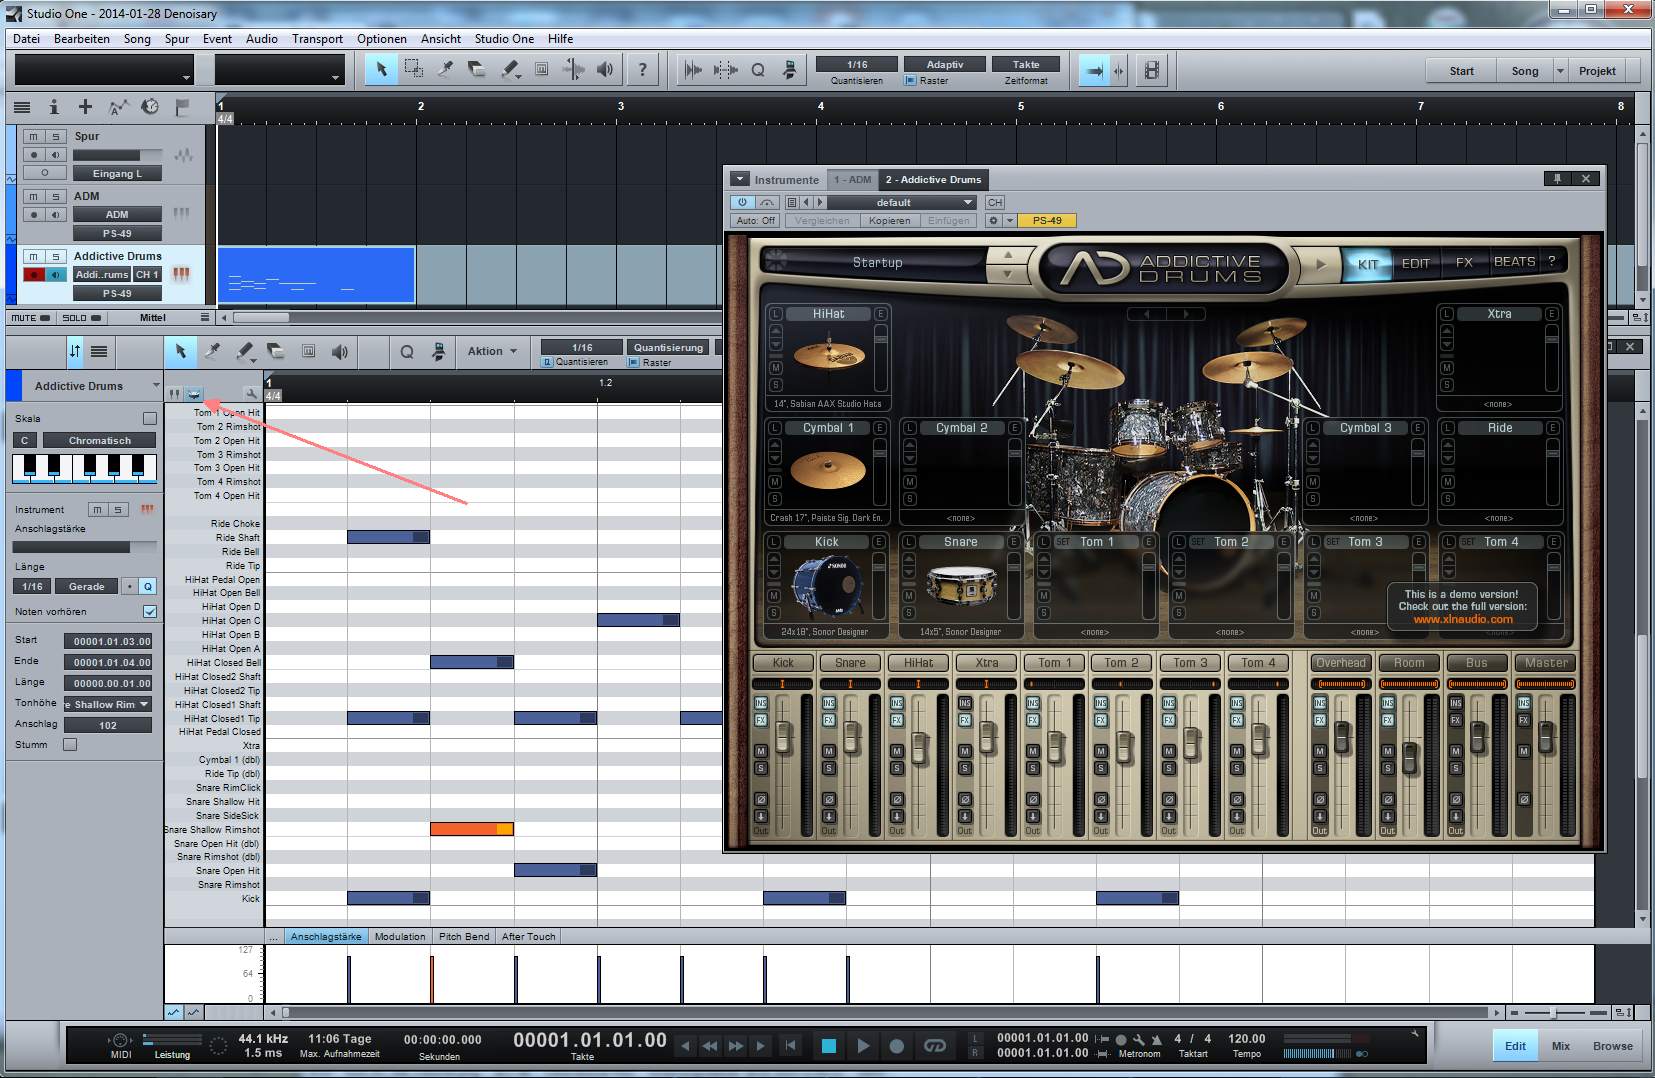Click the listen speaker tool in the music editor
This screenshot has width=1655, height=1078.
pos(340,351)
